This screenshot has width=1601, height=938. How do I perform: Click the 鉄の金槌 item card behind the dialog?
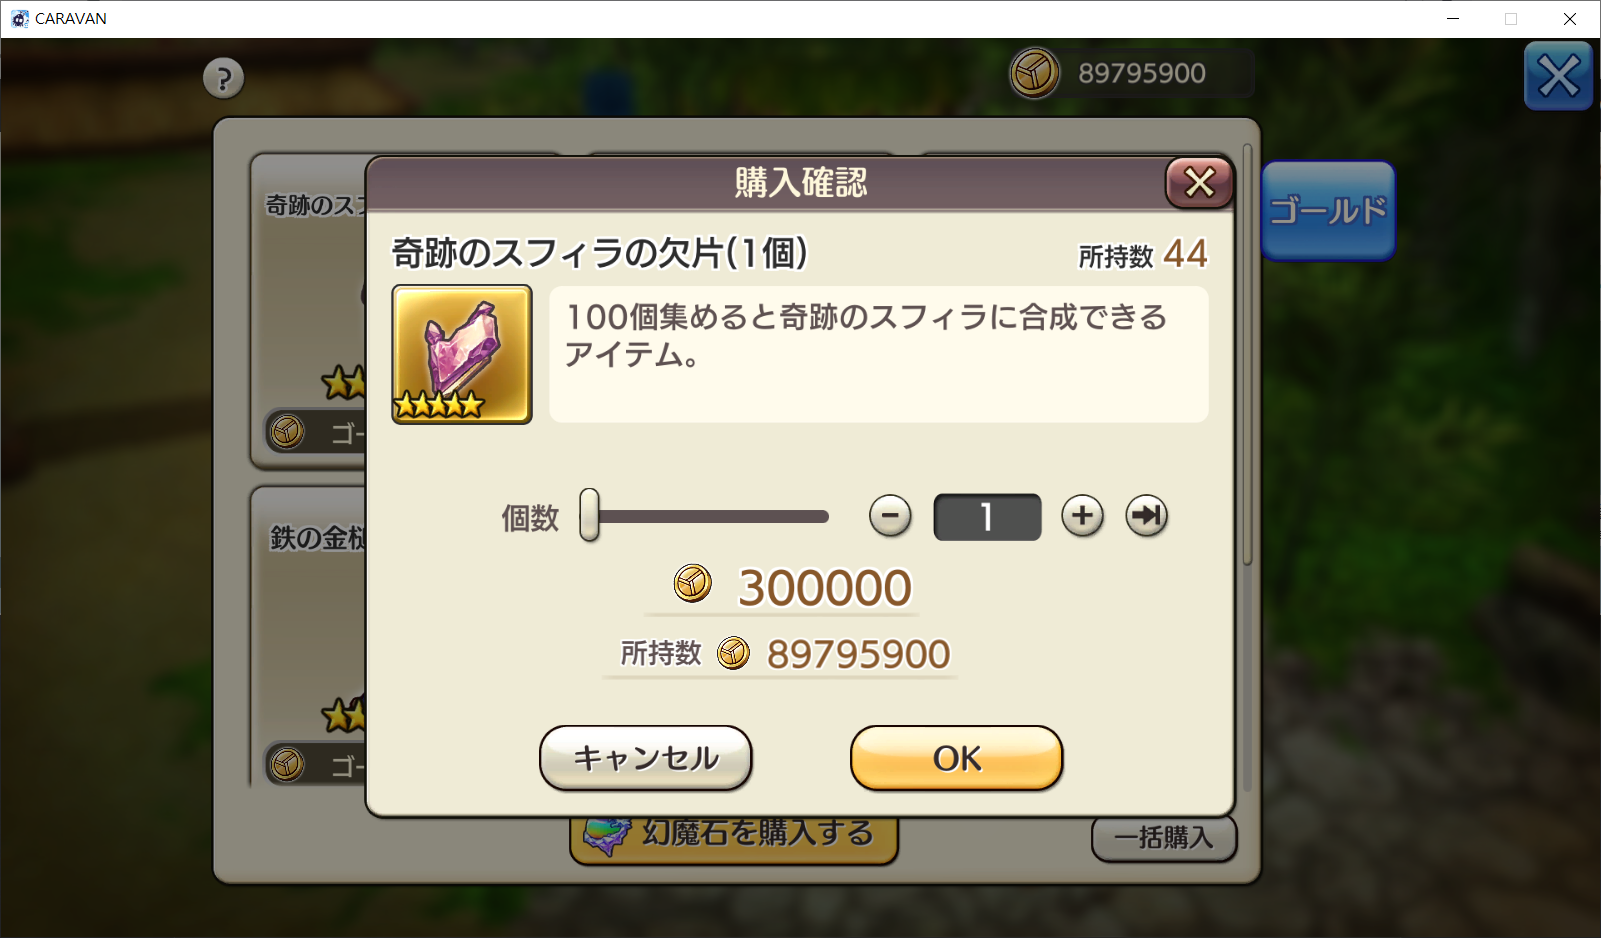(x=308, y=636)
